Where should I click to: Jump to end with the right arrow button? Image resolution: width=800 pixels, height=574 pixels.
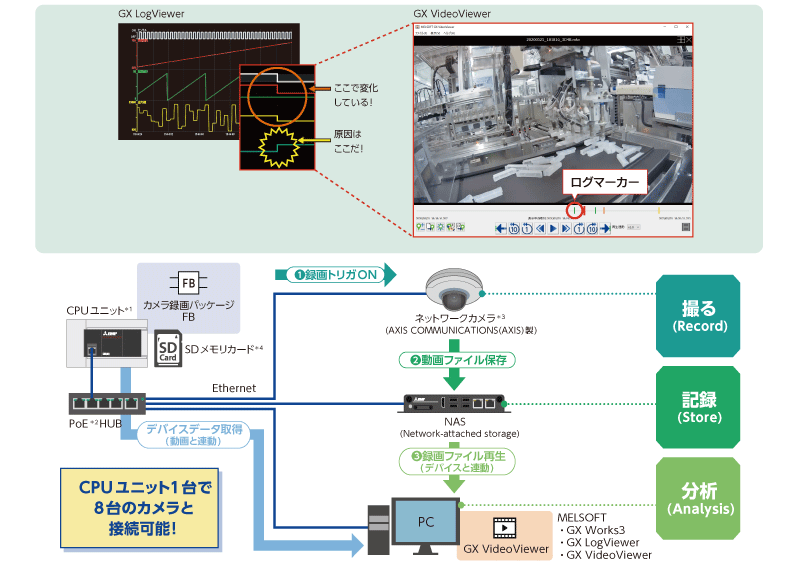(x=604, y=229)
